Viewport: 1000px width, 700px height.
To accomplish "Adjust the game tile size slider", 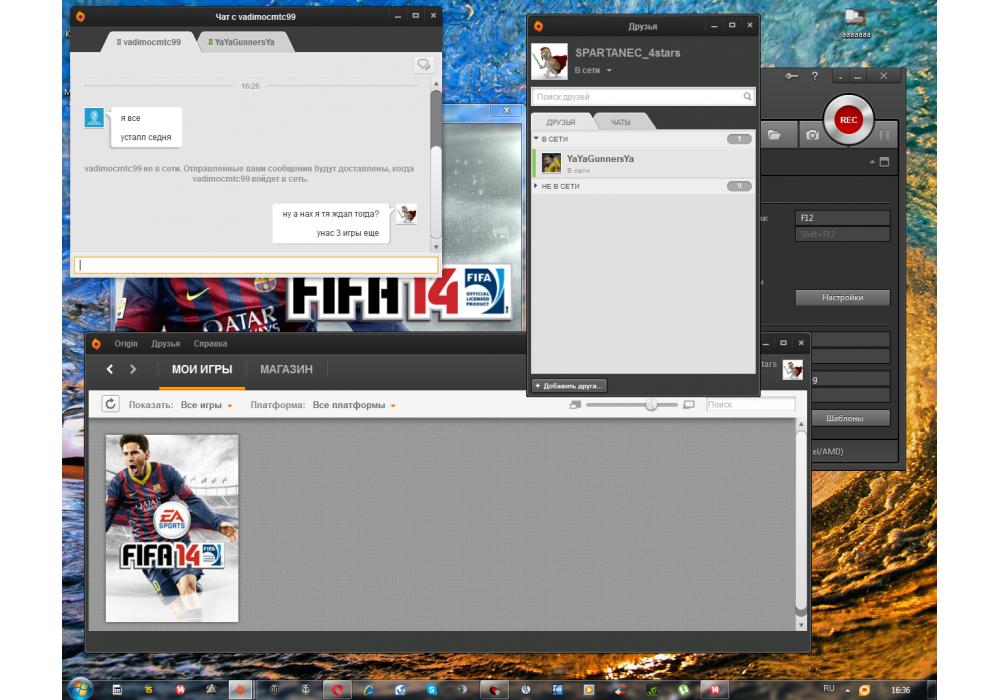I will 651,405.
